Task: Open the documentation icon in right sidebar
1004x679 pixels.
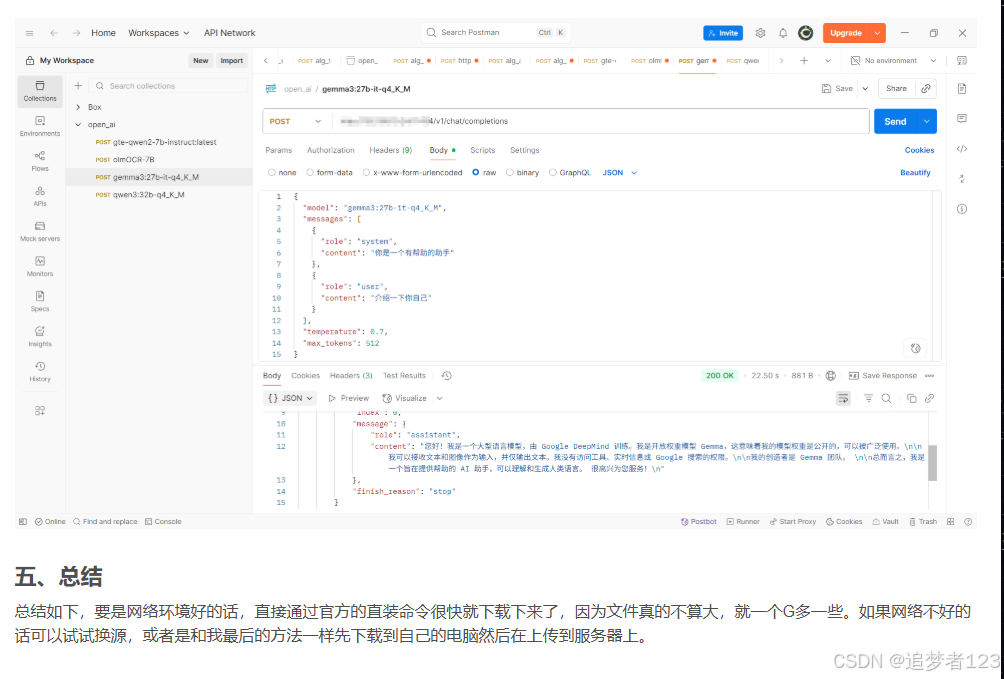Action: 962,88
